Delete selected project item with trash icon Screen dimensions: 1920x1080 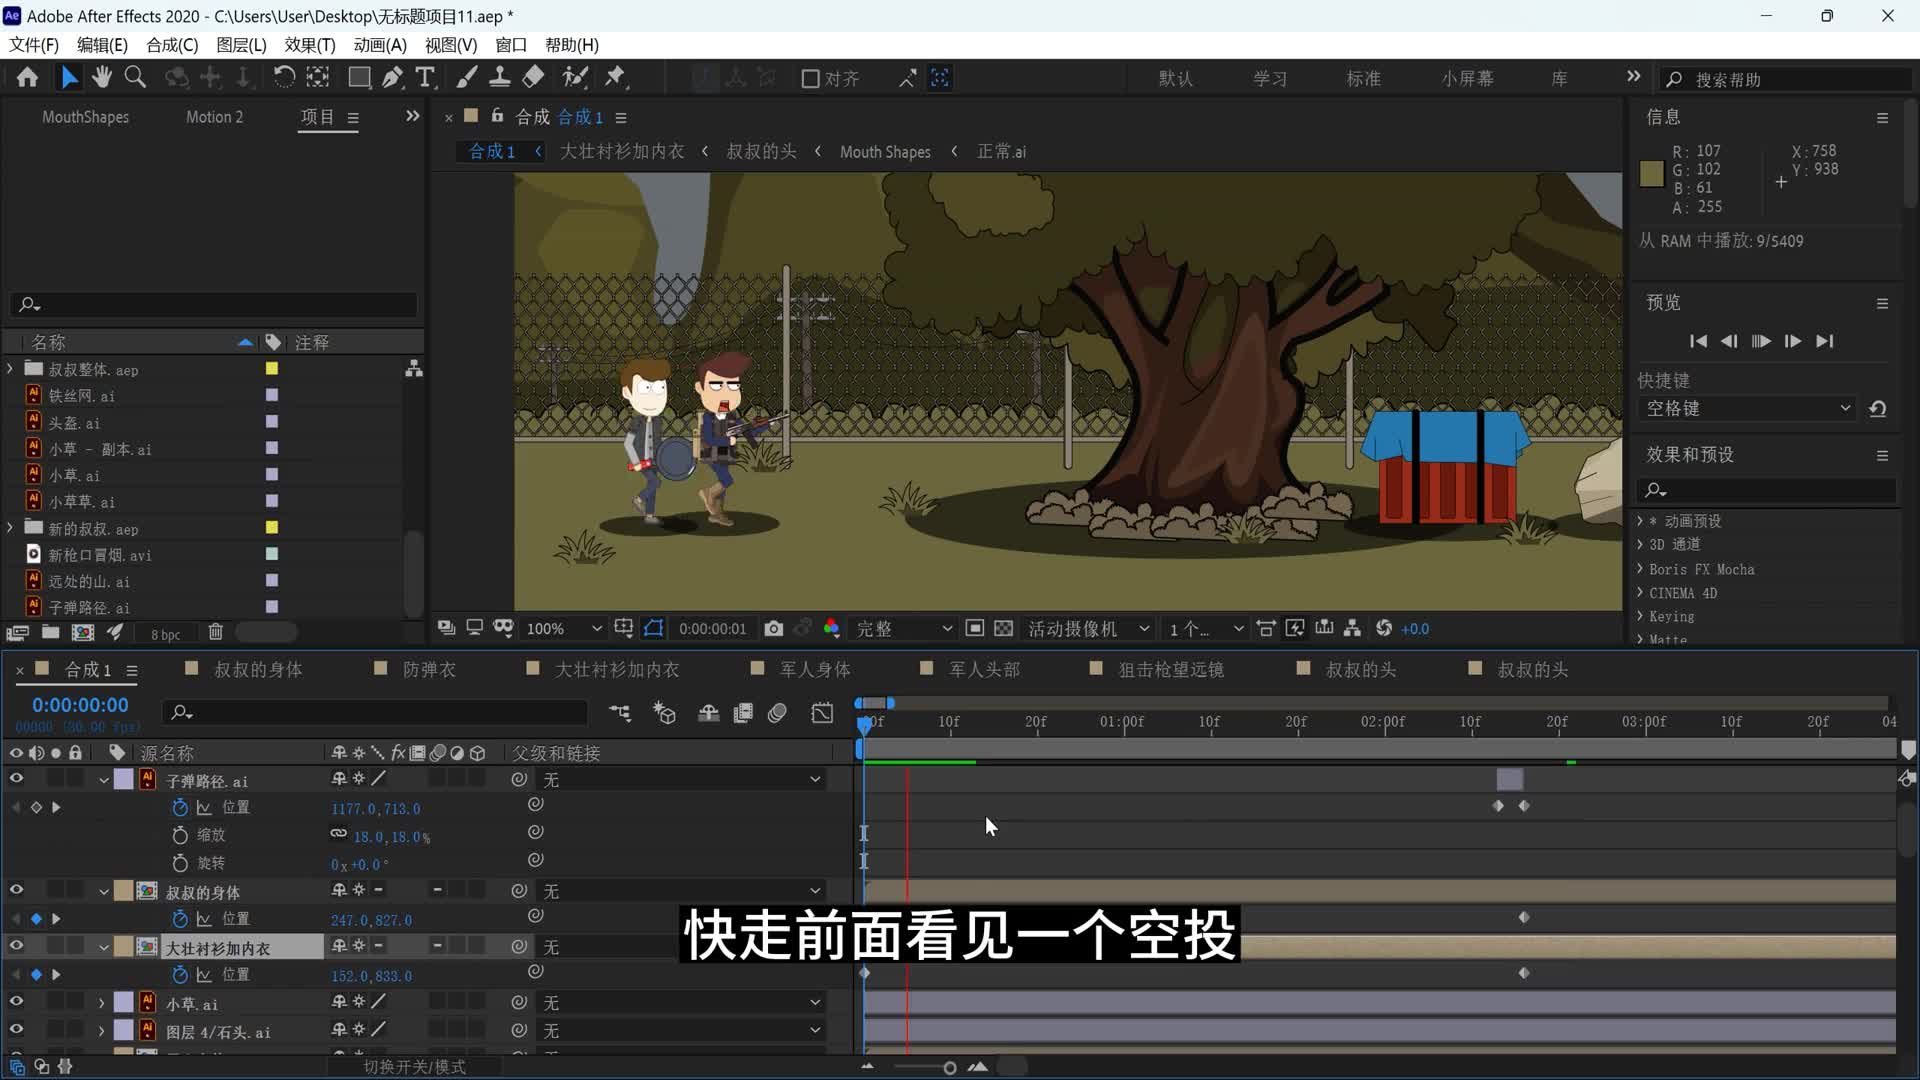(215, 632)
